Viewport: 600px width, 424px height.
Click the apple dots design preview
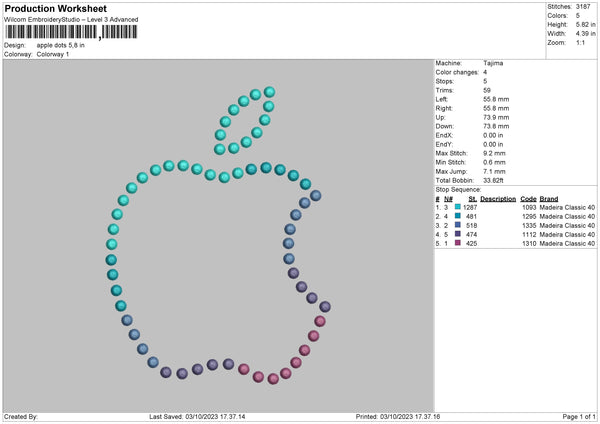coord(218,236)
